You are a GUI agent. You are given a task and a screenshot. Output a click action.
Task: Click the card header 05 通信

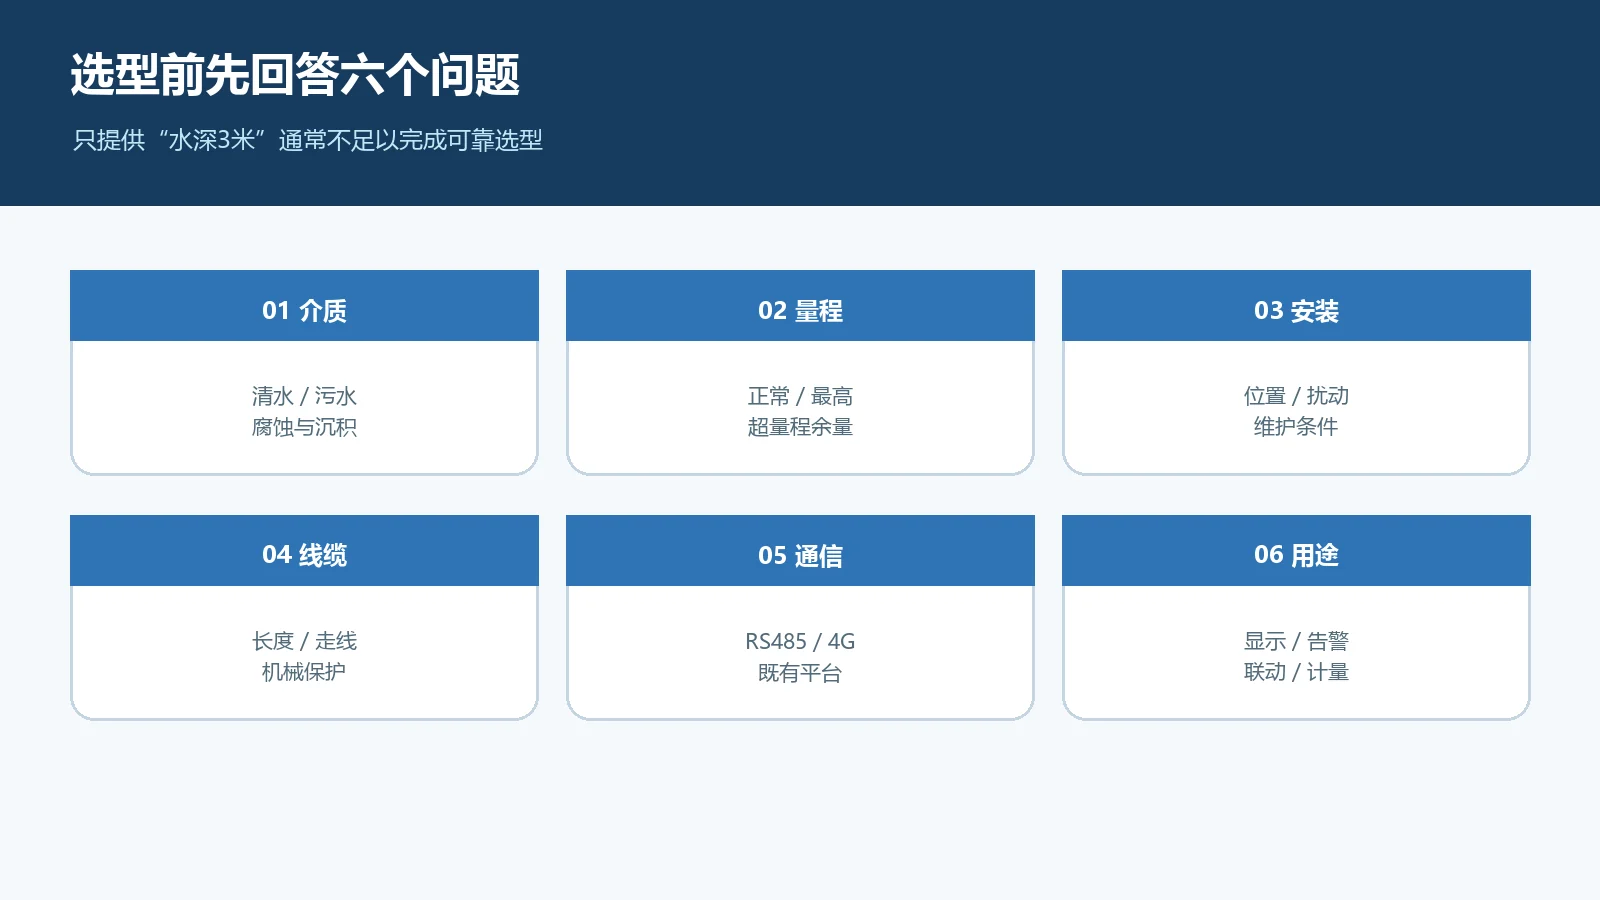pos(800,551)
